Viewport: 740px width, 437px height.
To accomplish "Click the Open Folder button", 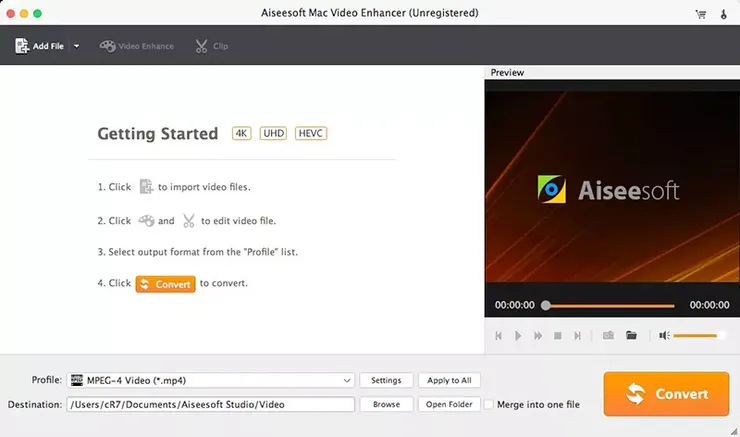I will (449, 404).
